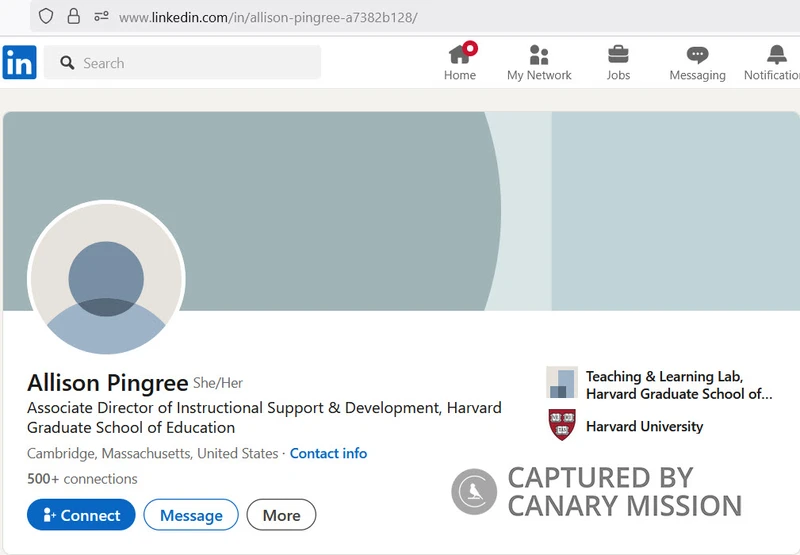Click the search magnifier icon
This screenshot has width=800, height=555.
tap(67, 63)
